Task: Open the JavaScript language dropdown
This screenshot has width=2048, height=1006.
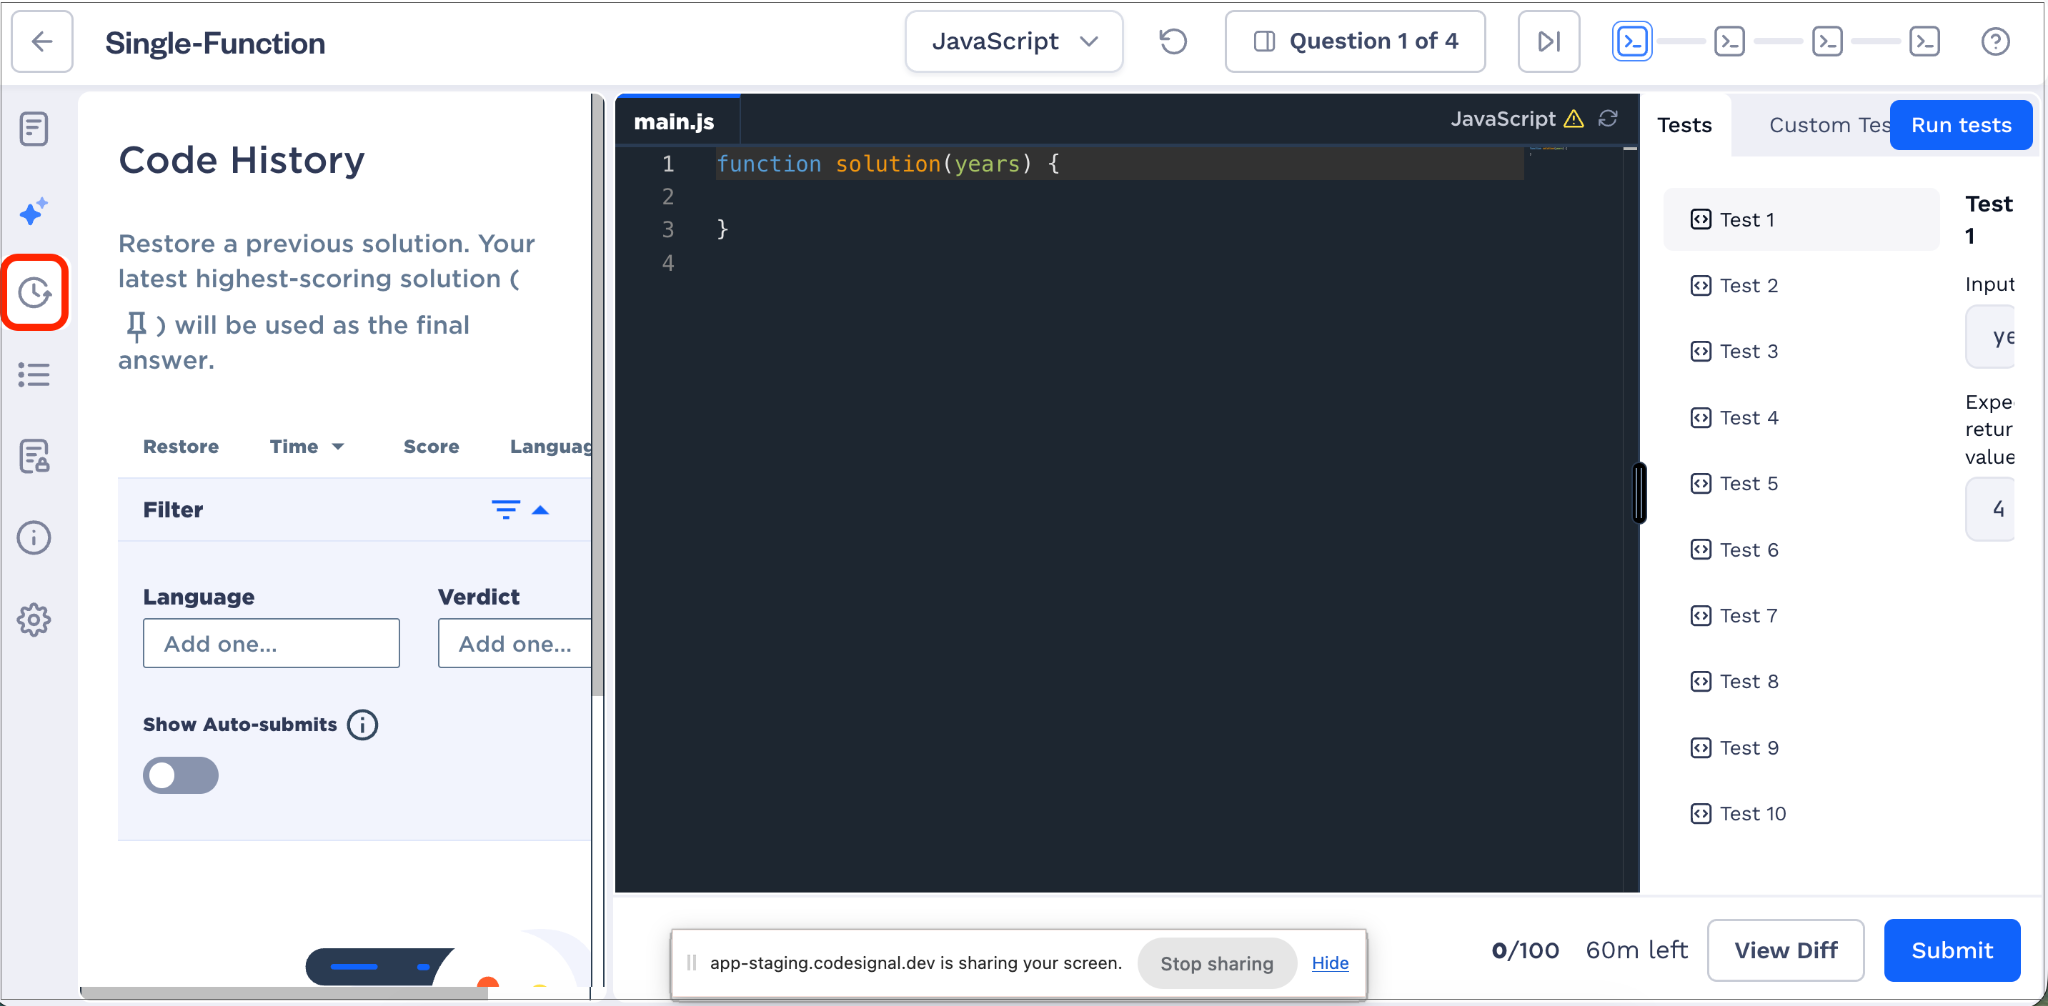Action: point(1014,41)
